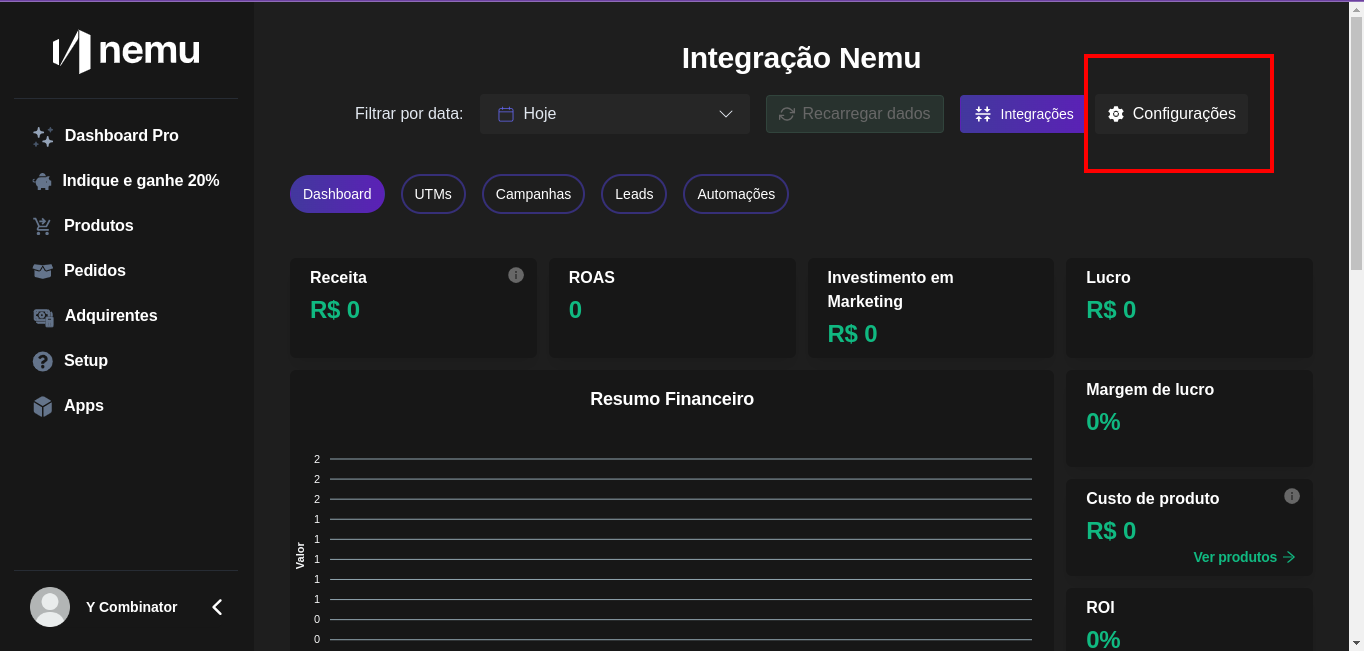Switch to the Leads tab
The height and width of the screenshot is (651, 1364).
click(x=634, y=194)
